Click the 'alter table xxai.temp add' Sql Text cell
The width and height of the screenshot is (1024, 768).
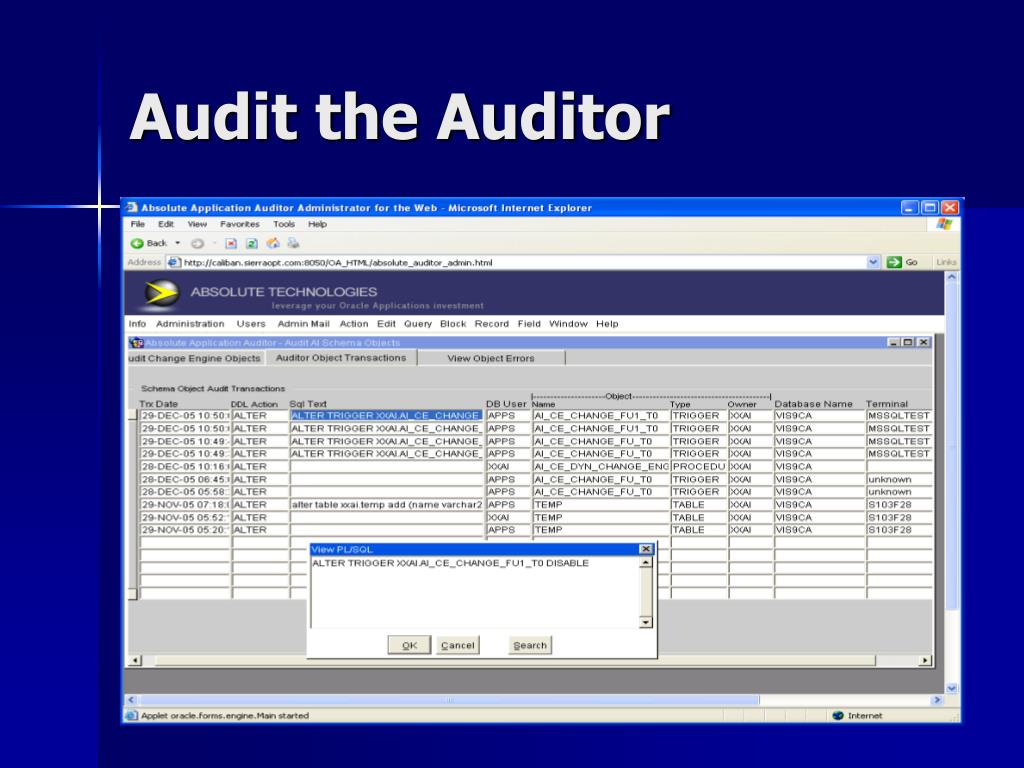pyautogui.click(x=386, y=505)
